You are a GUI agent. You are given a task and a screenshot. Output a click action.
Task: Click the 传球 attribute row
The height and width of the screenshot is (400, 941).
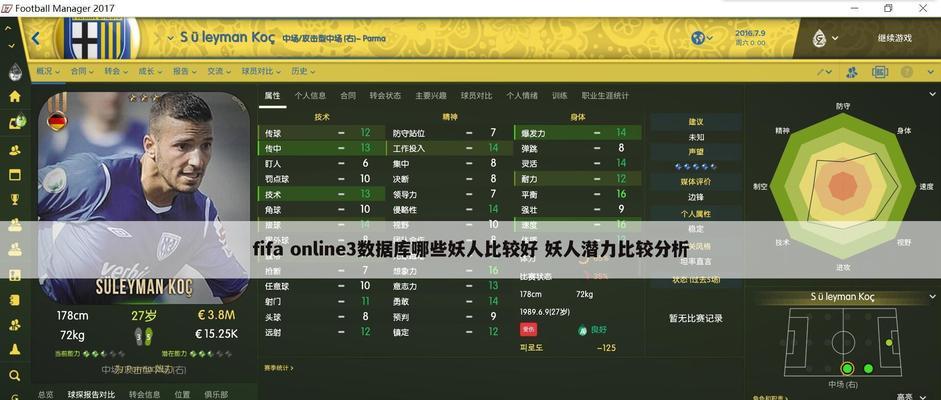(x=321, y=133)
